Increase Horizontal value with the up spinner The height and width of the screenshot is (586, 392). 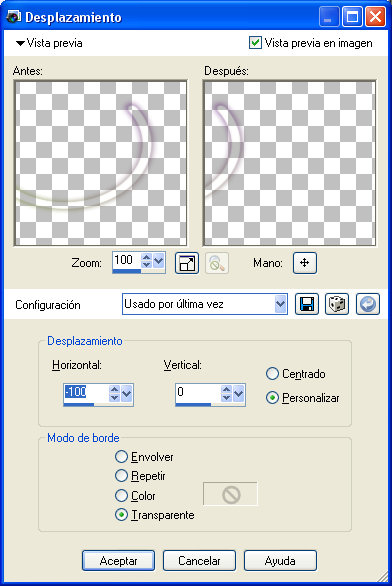pos(114,389)
